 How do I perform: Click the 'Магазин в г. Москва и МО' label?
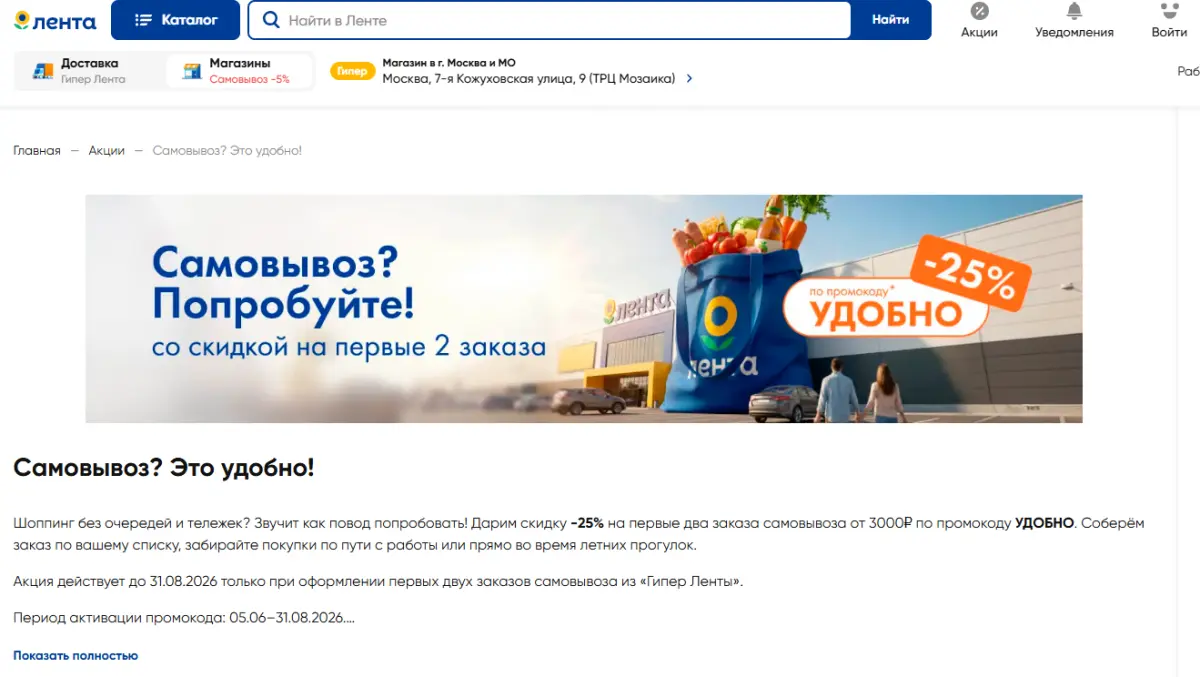449,63
